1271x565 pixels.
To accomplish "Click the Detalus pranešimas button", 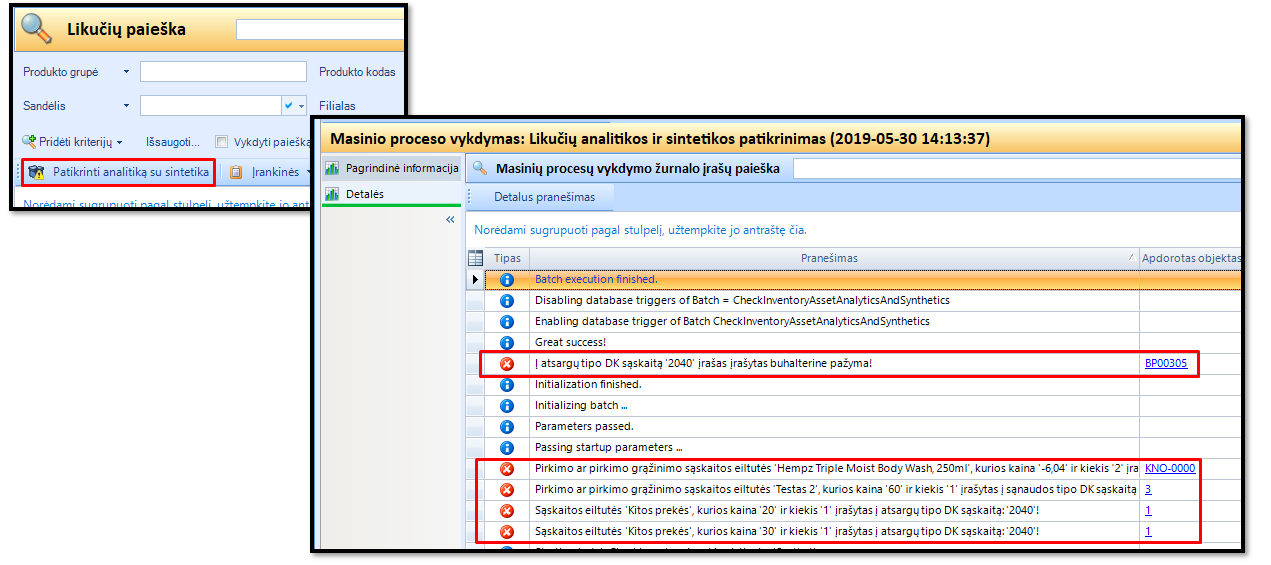I will coord(544,197).
